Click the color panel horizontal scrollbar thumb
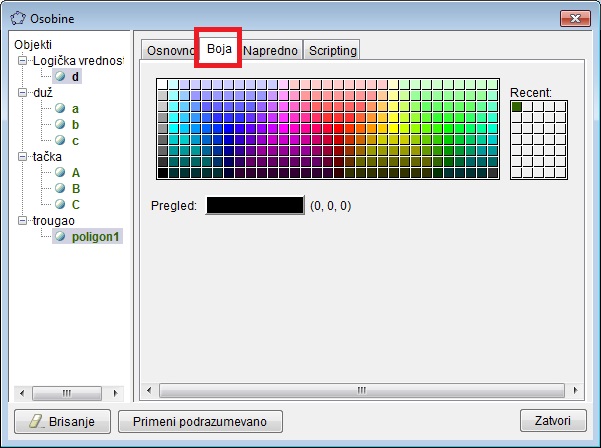This screenshot has height=448, width=601. (361, 390)
